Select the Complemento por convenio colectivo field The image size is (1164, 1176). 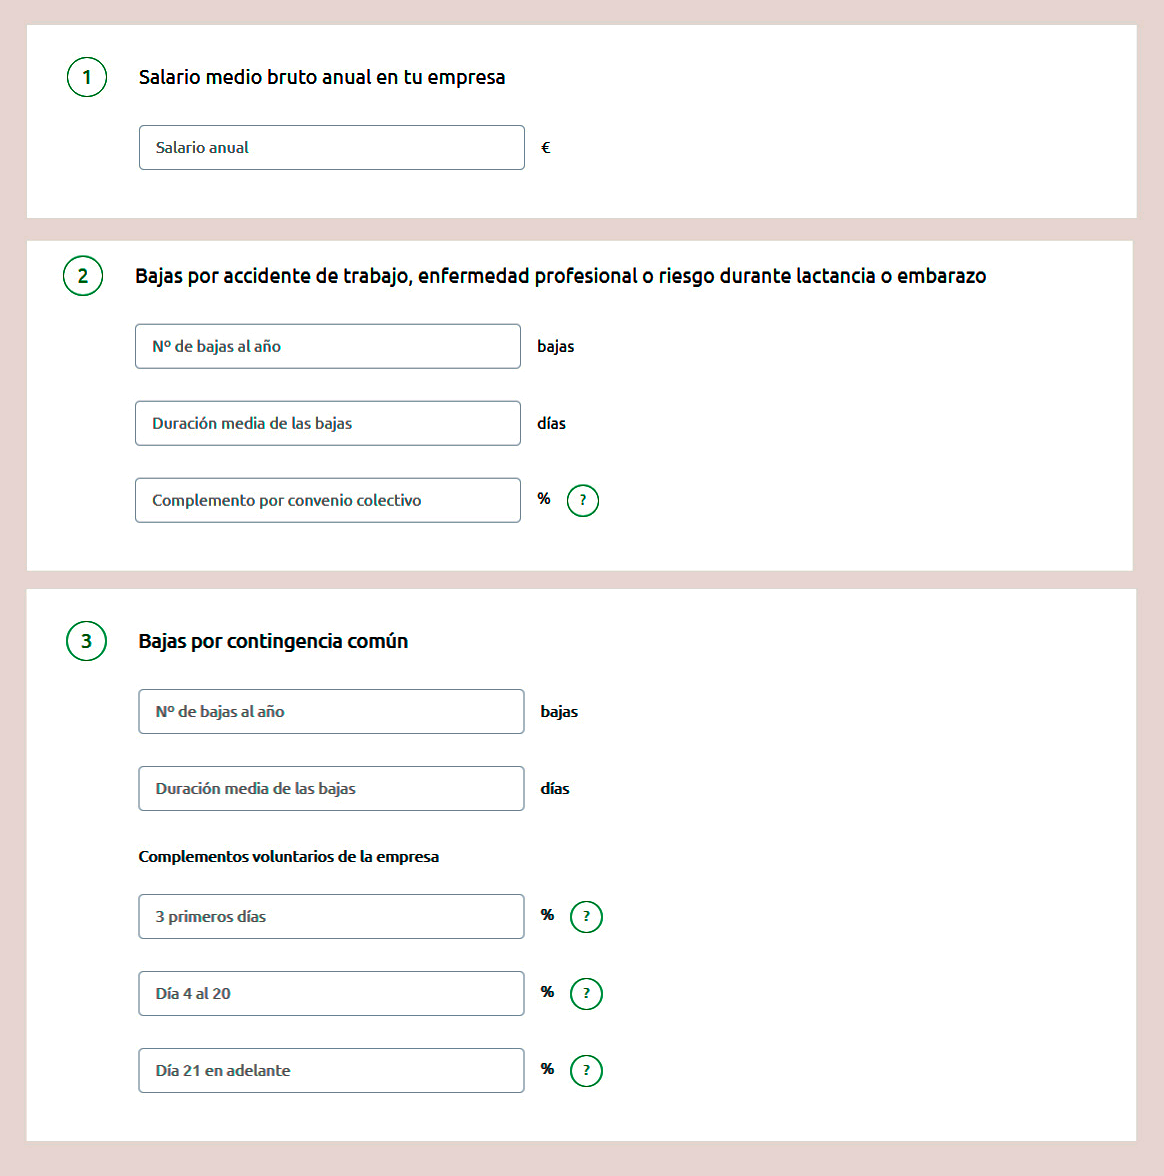[328, 500]
